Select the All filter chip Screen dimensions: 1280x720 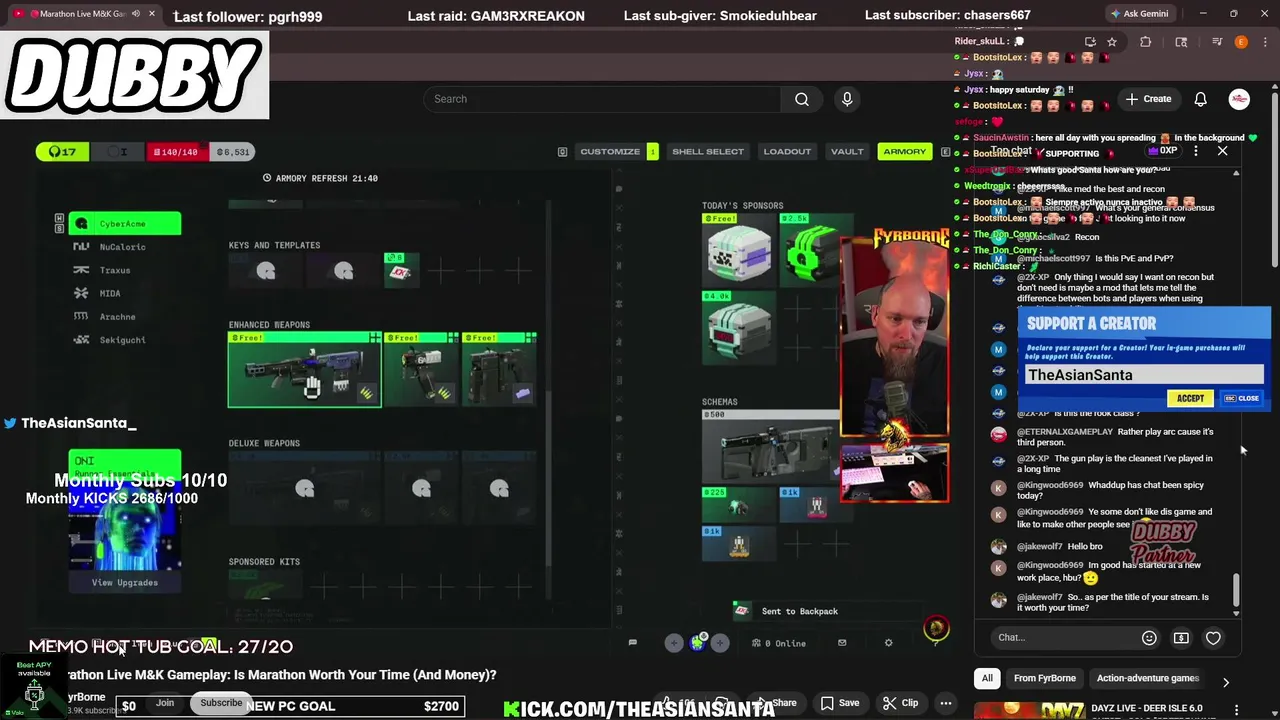[x=987, y=678]
